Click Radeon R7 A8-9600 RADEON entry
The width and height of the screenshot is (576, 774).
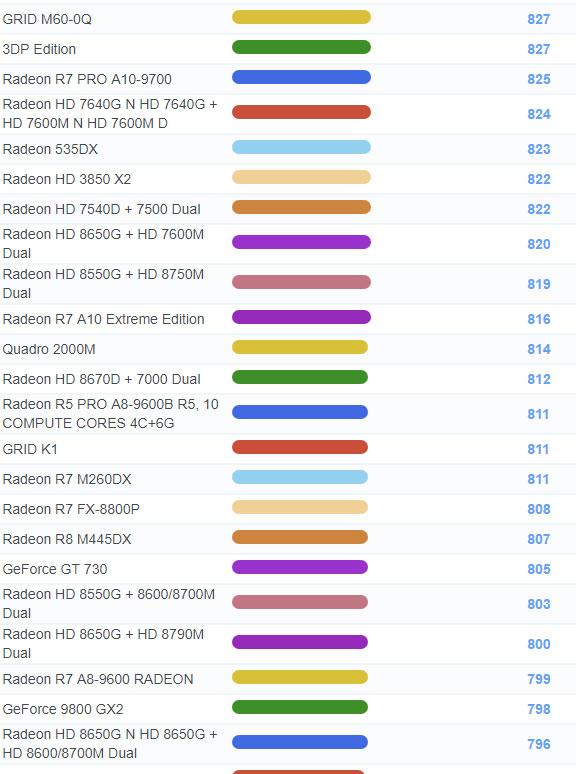coord(98,679)
